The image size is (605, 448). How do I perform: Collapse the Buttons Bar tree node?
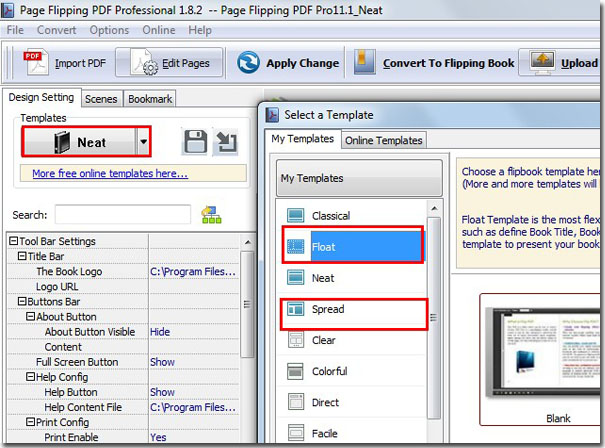coord(22,301)
